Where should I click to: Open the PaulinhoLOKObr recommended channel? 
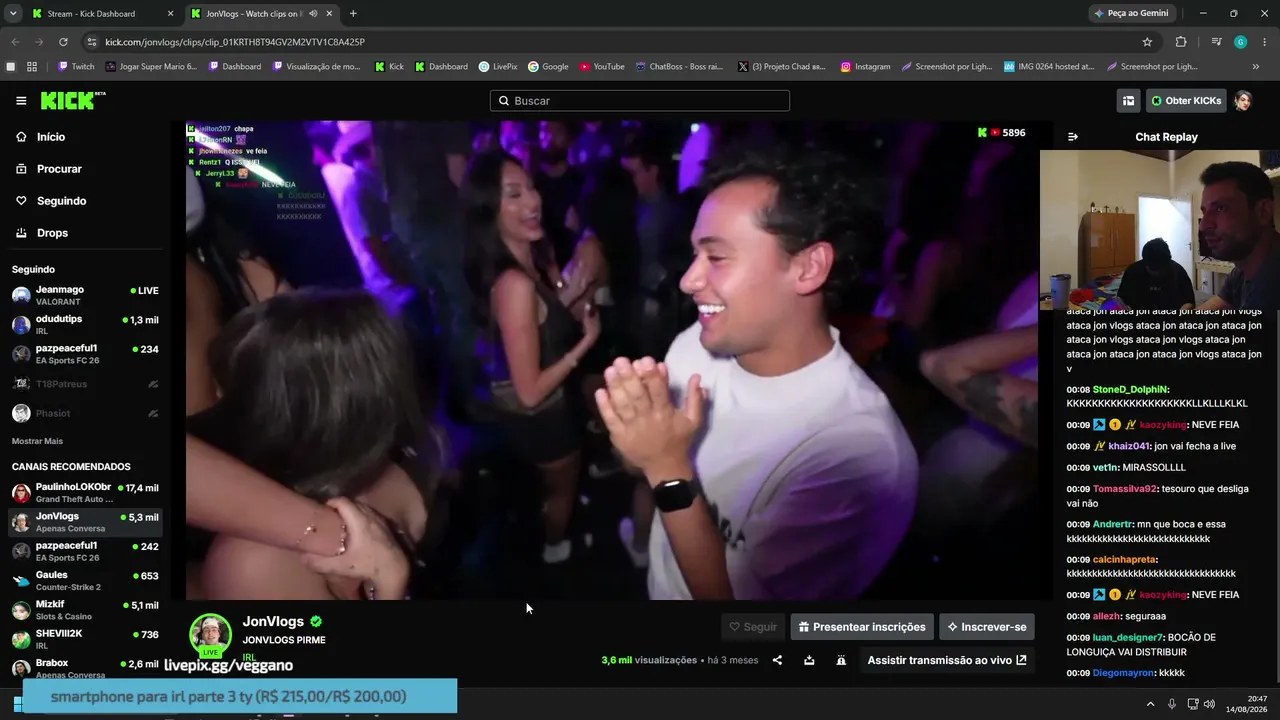tap(85, 492)
